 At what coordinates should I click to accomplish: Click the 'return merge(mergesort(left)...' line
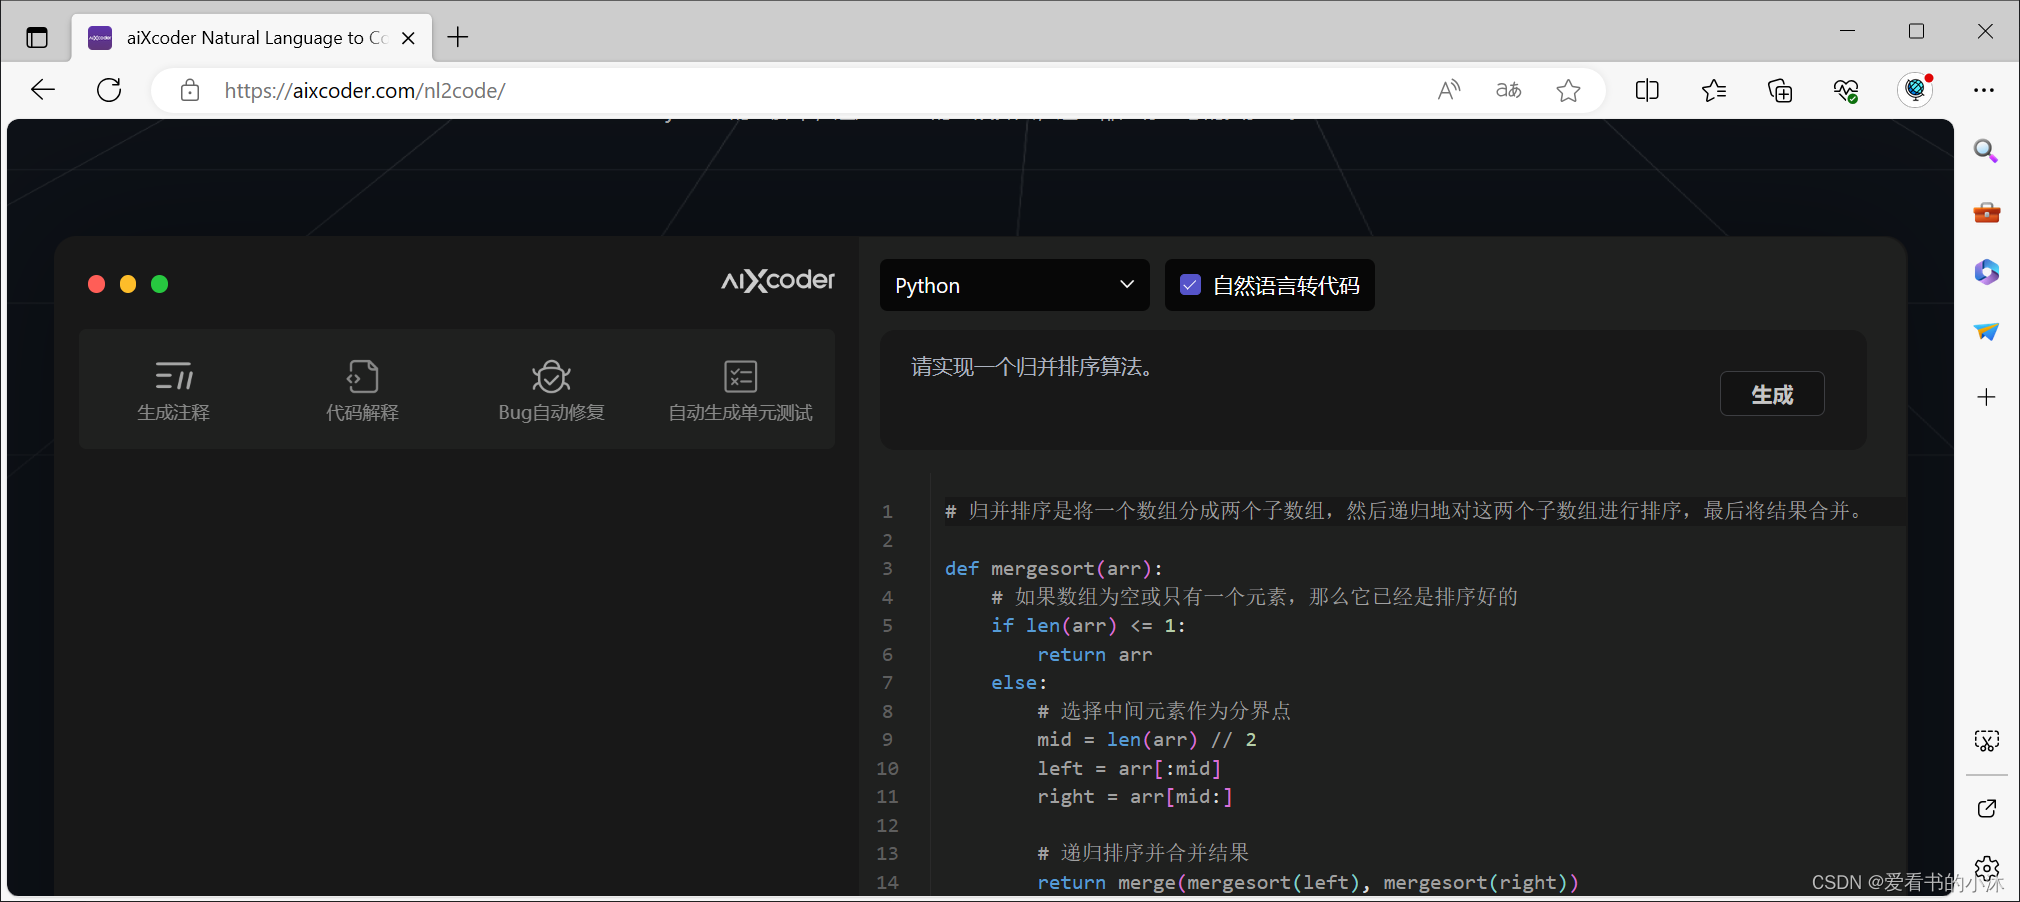tap(1308, 882)
